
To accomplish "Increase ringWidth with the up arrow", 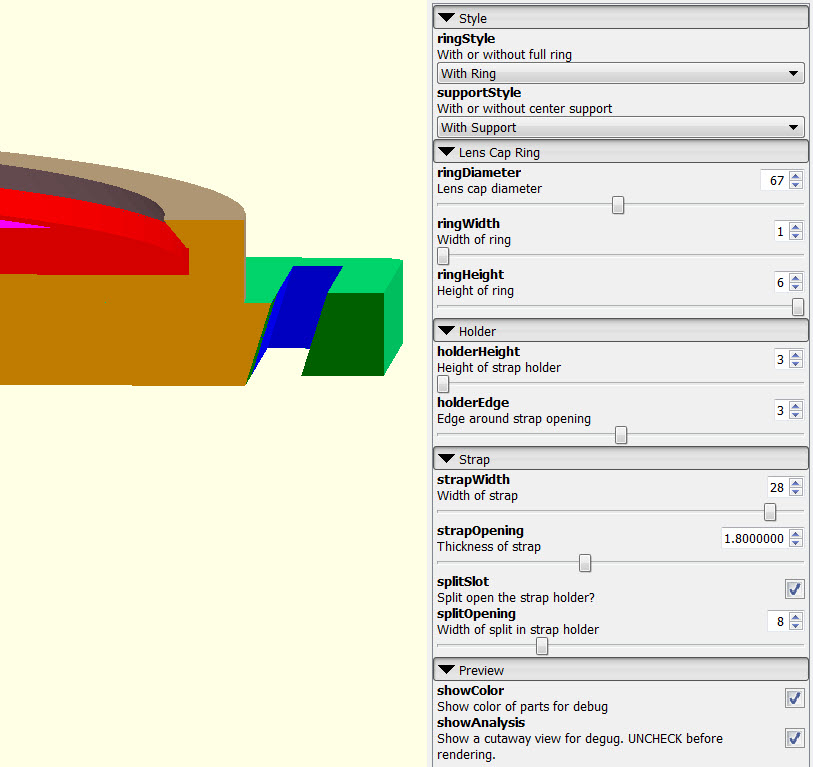I will pos(796,227).
